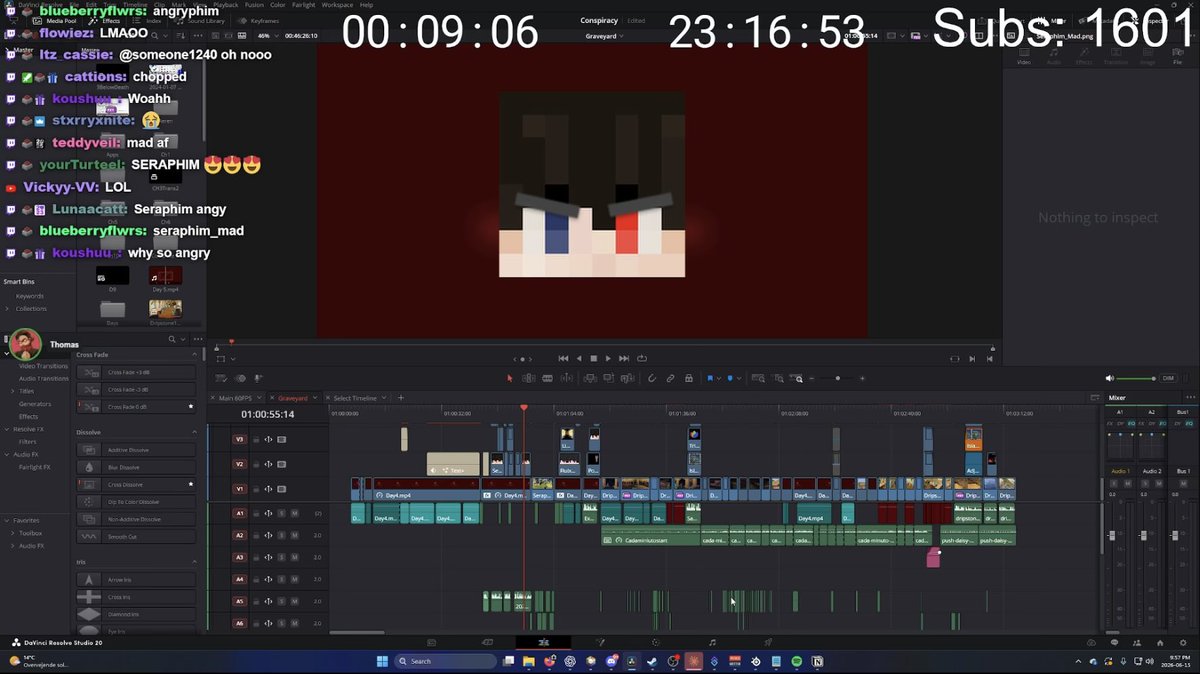Open Effects panel three-dot options menu
The width and height of the screenshot is (1200, 674).
pyautogui.click(x=197, y=339)
